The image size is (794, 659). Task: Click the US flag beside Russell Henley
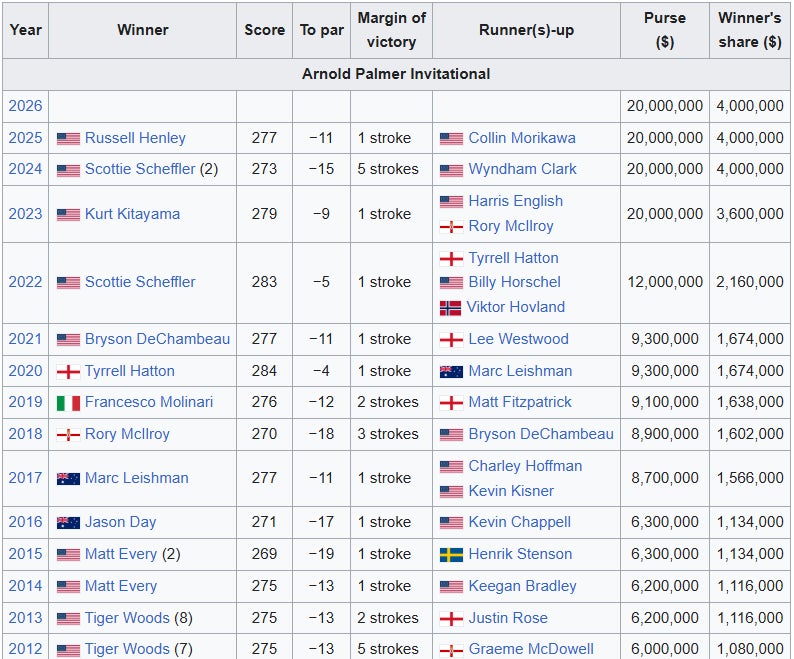(68, 138)
